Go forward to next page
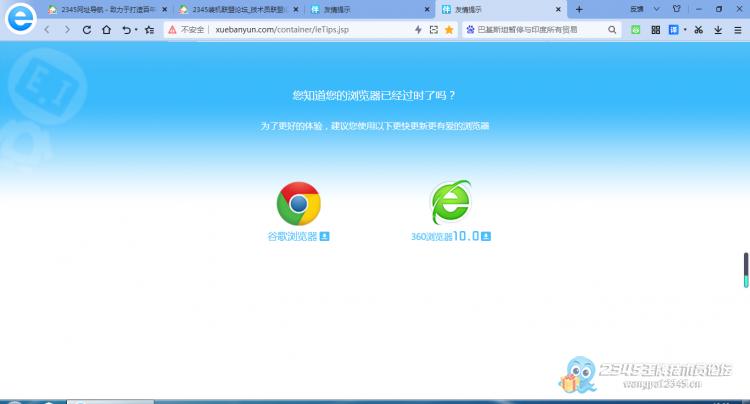Image resolution: width=750 pixels, height=404 pixels. 67,30
